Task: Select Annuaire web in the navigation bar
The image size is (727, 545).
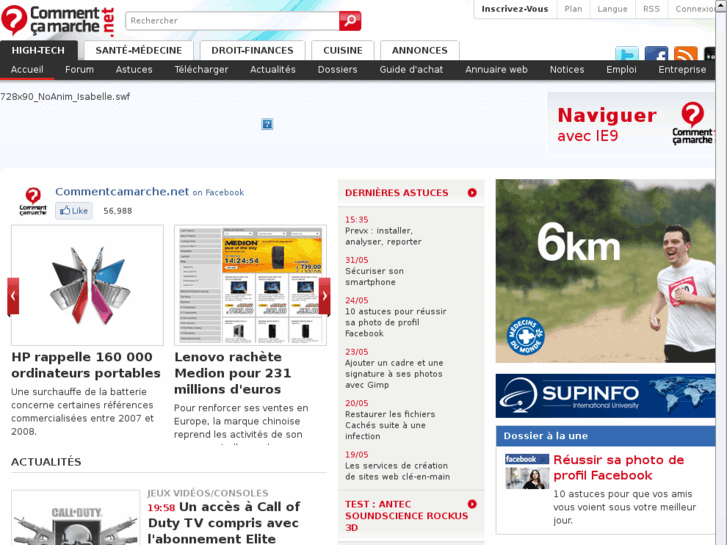Action: (496, 70)
